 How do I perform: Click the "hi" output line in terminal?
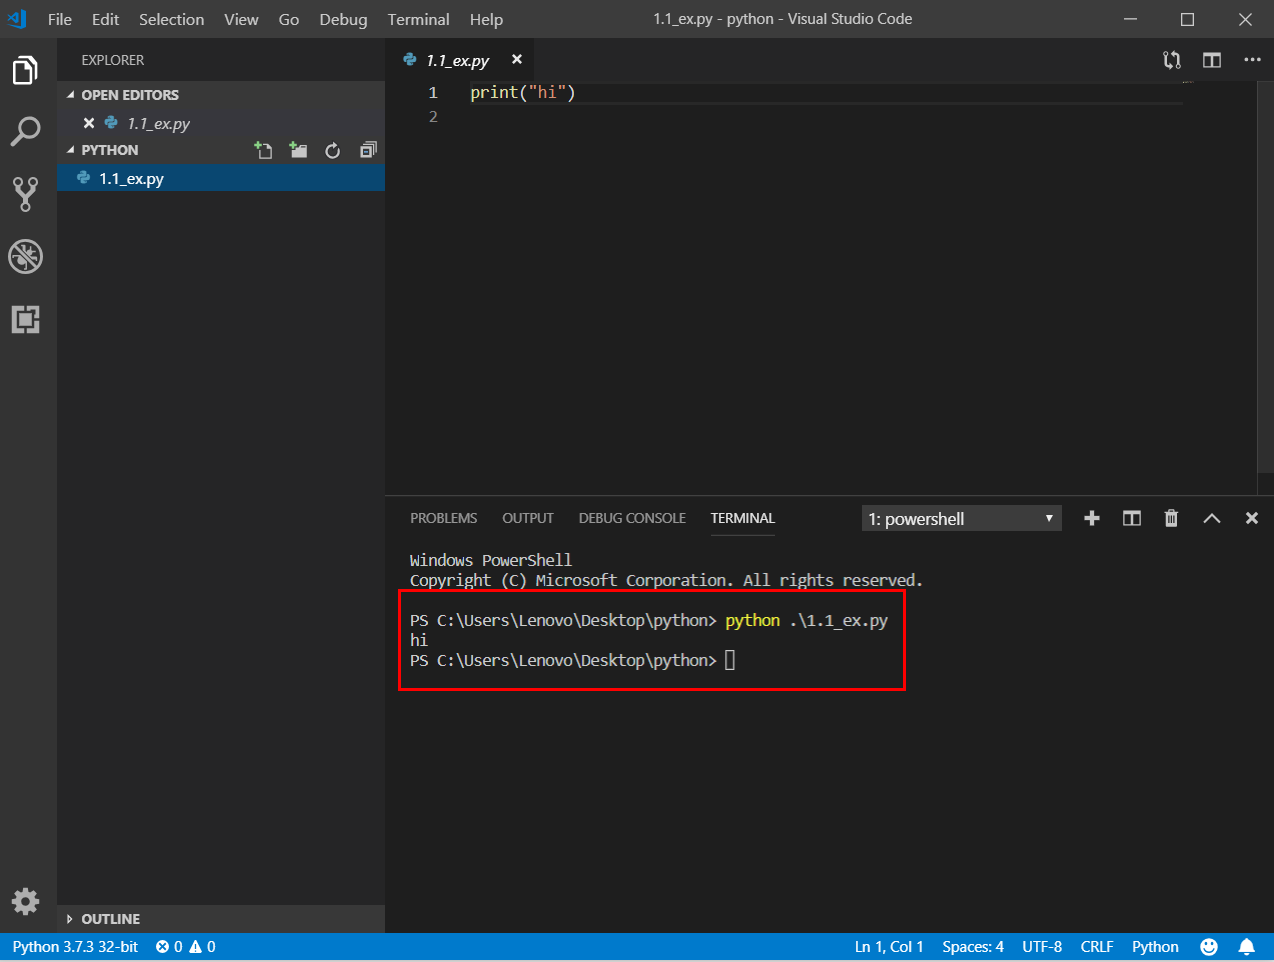(x=419, y=640)
